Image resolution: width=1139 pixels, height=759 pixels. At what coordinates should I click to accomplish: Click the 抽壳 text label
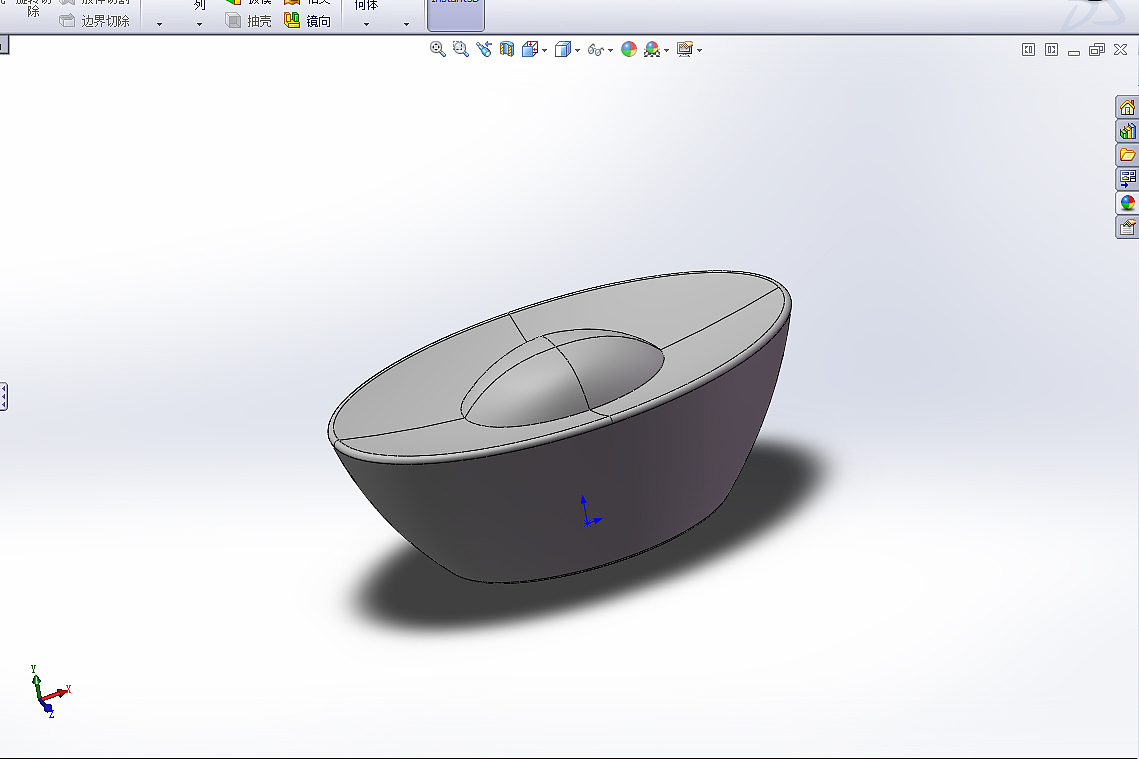(x=259, y=21)
